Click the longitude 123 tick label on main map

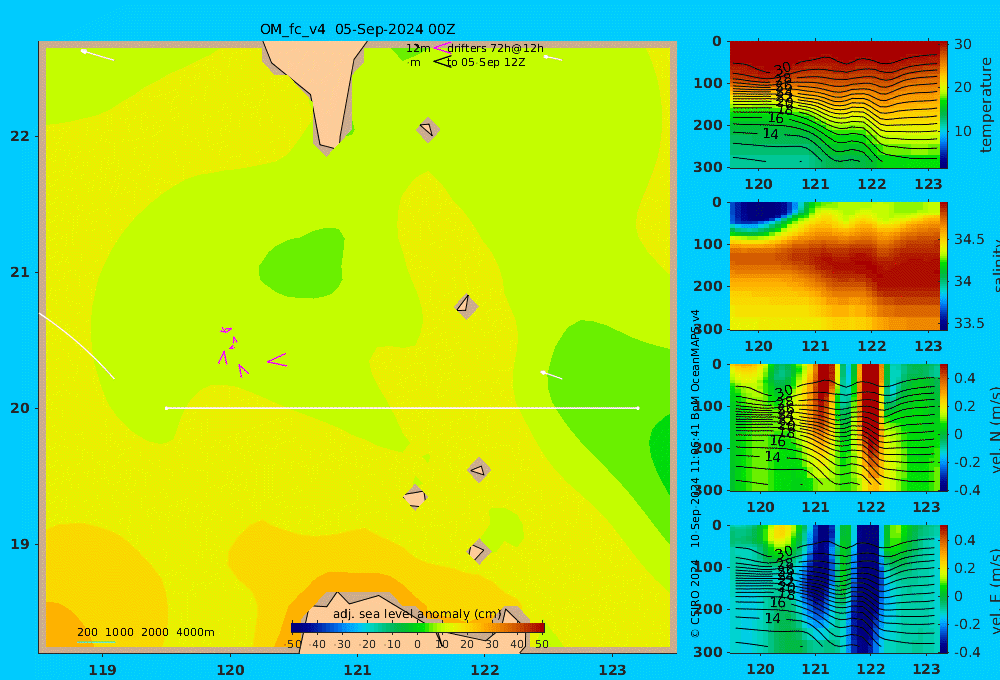[x=612, y=670]
